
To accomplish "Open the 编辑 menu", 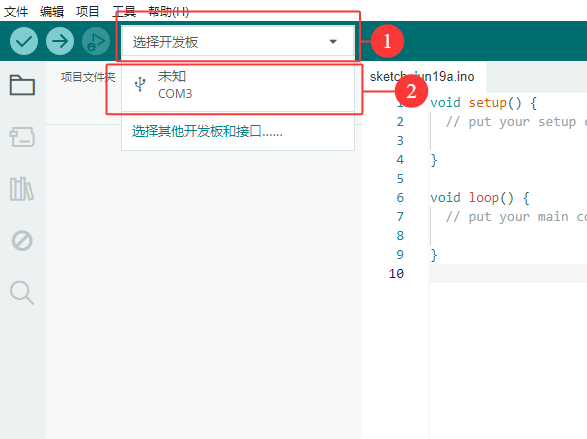I will coord(52,12).
